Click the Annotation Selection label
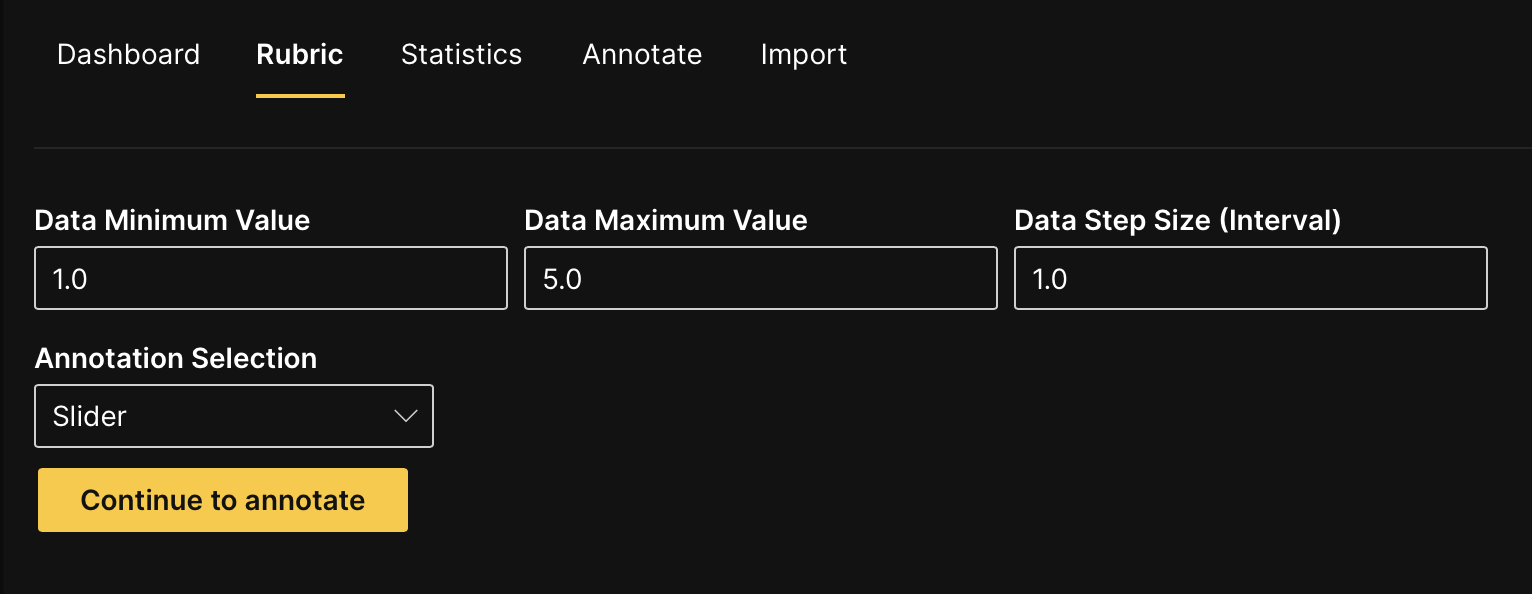Screen dimensions: 1532x594 tap(176, 358)
